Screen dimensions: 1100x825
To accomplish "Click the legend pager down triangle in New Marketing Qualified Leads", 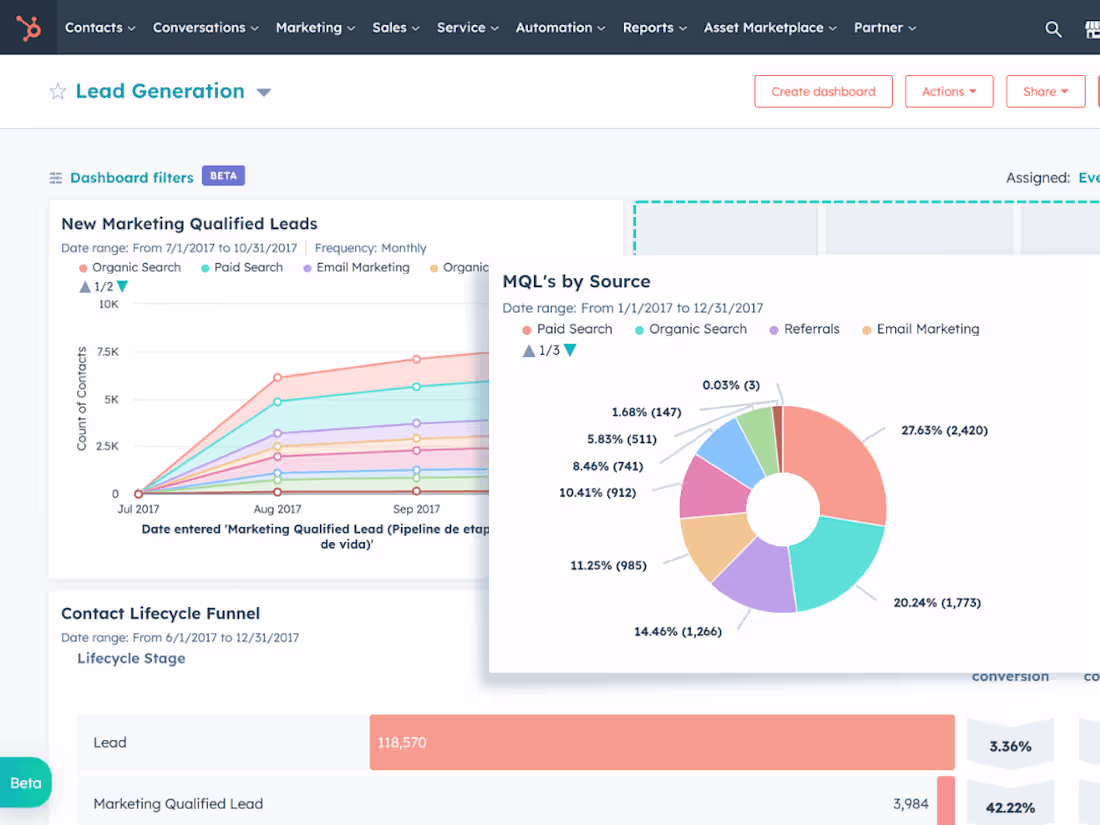I will [123, 286].
